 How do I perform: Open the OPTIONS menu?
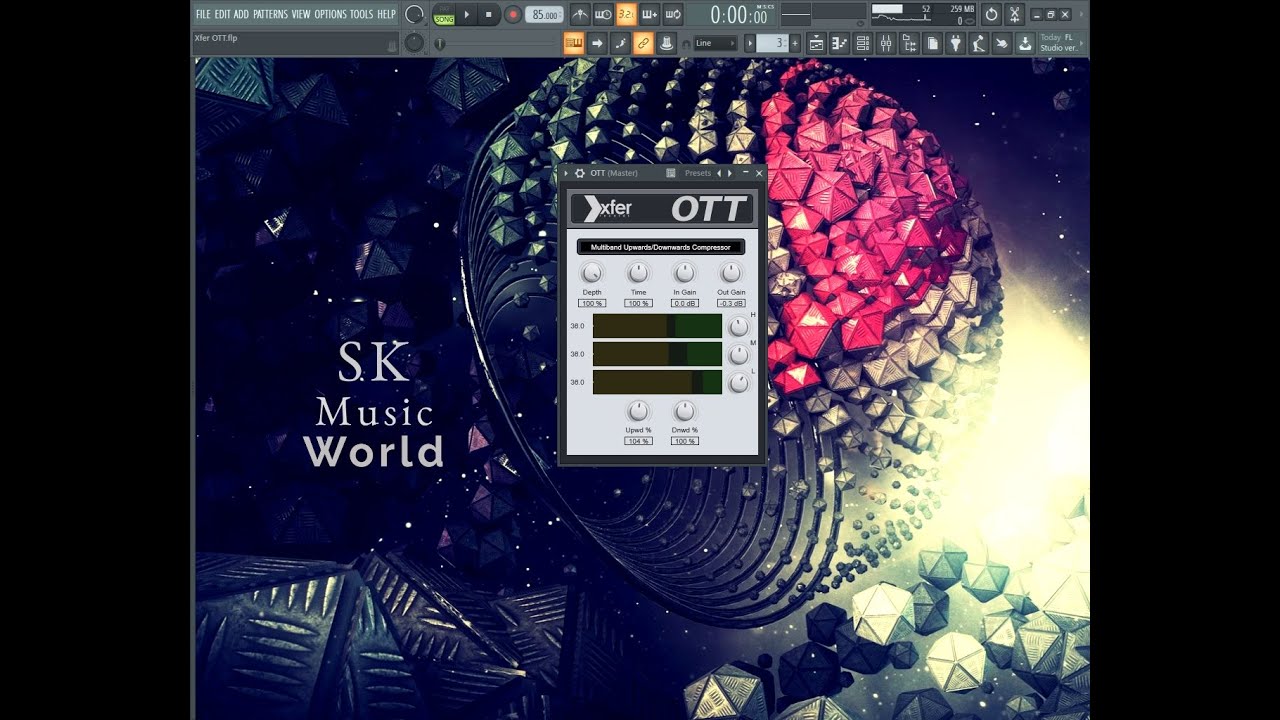tap(330, 14)
